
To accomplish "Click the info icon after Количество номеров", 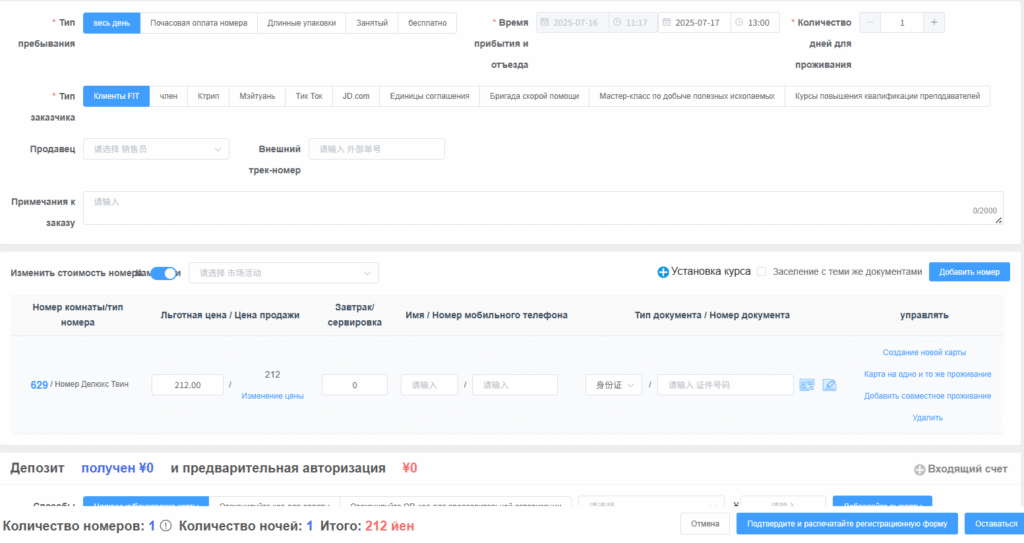I will pos(166,525).
